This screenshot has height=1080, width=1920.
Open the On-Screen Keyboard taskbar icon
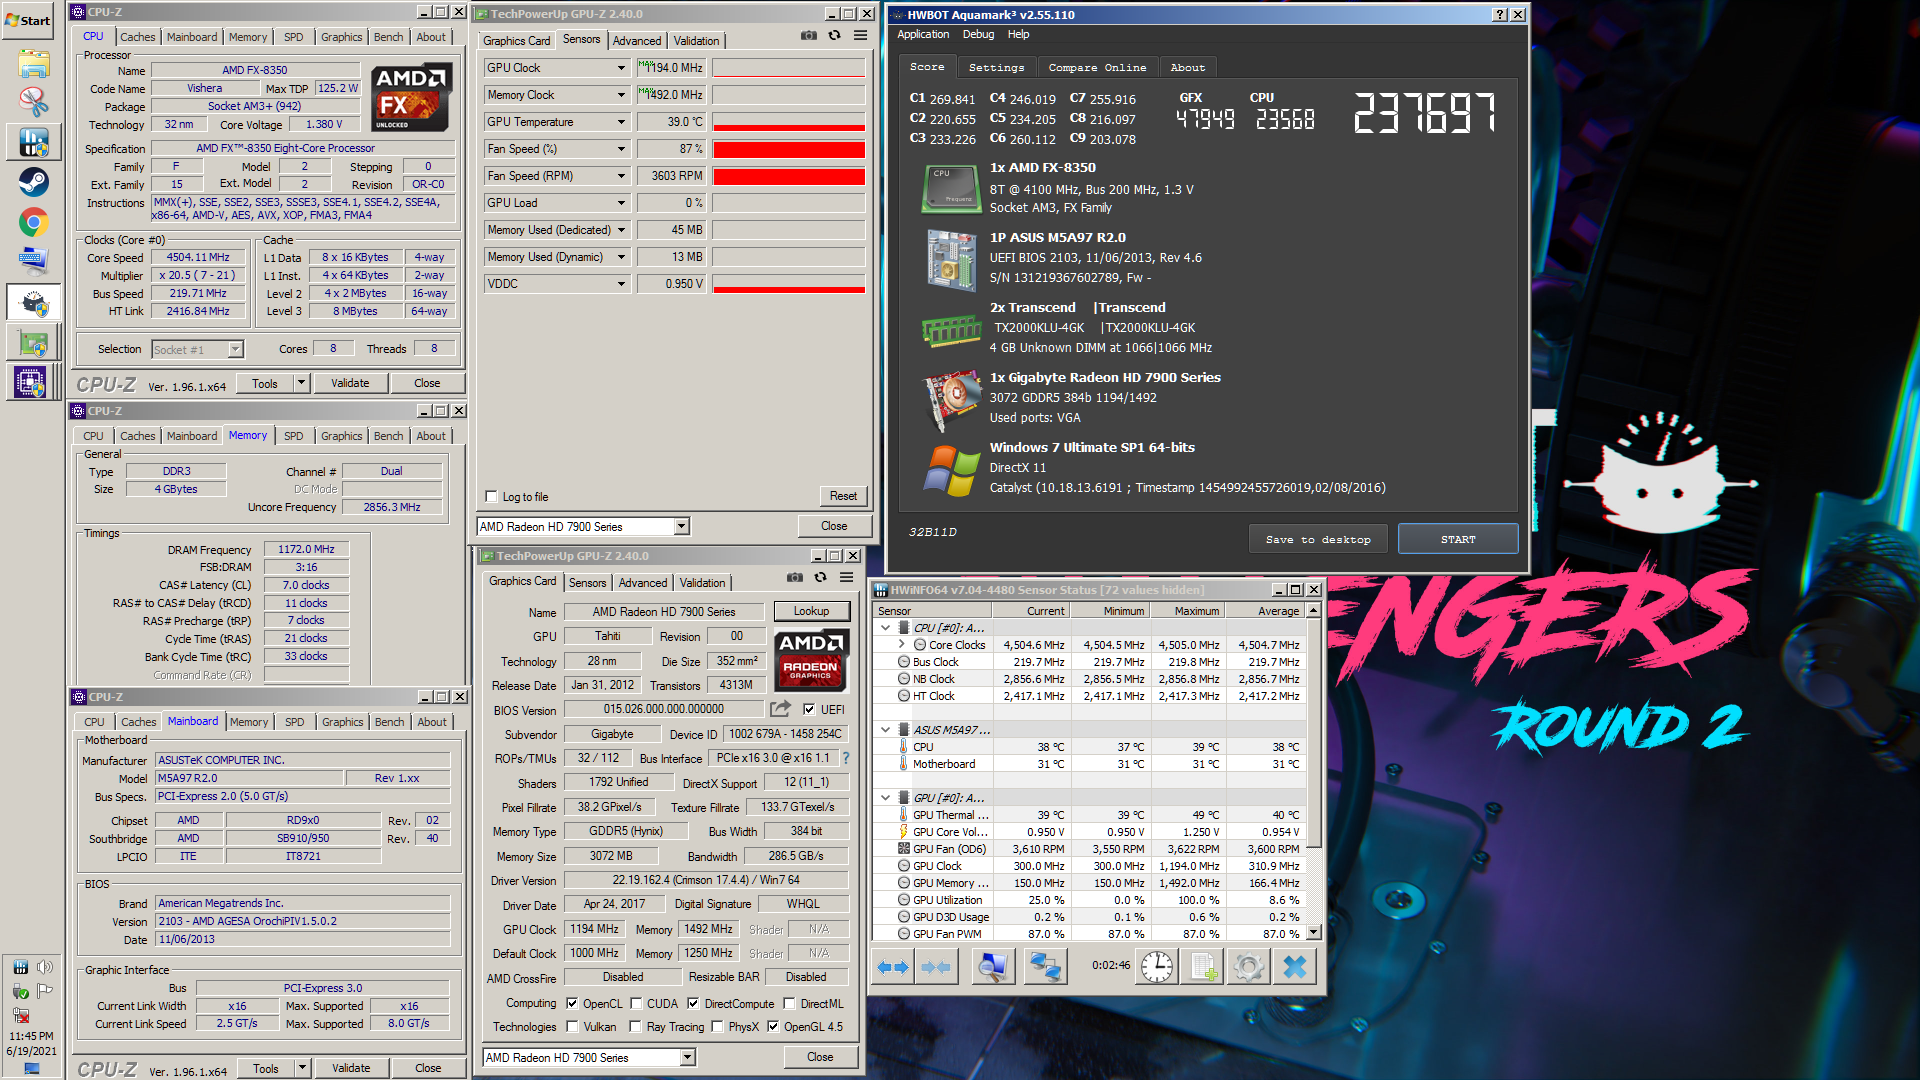tap(33, 261)
